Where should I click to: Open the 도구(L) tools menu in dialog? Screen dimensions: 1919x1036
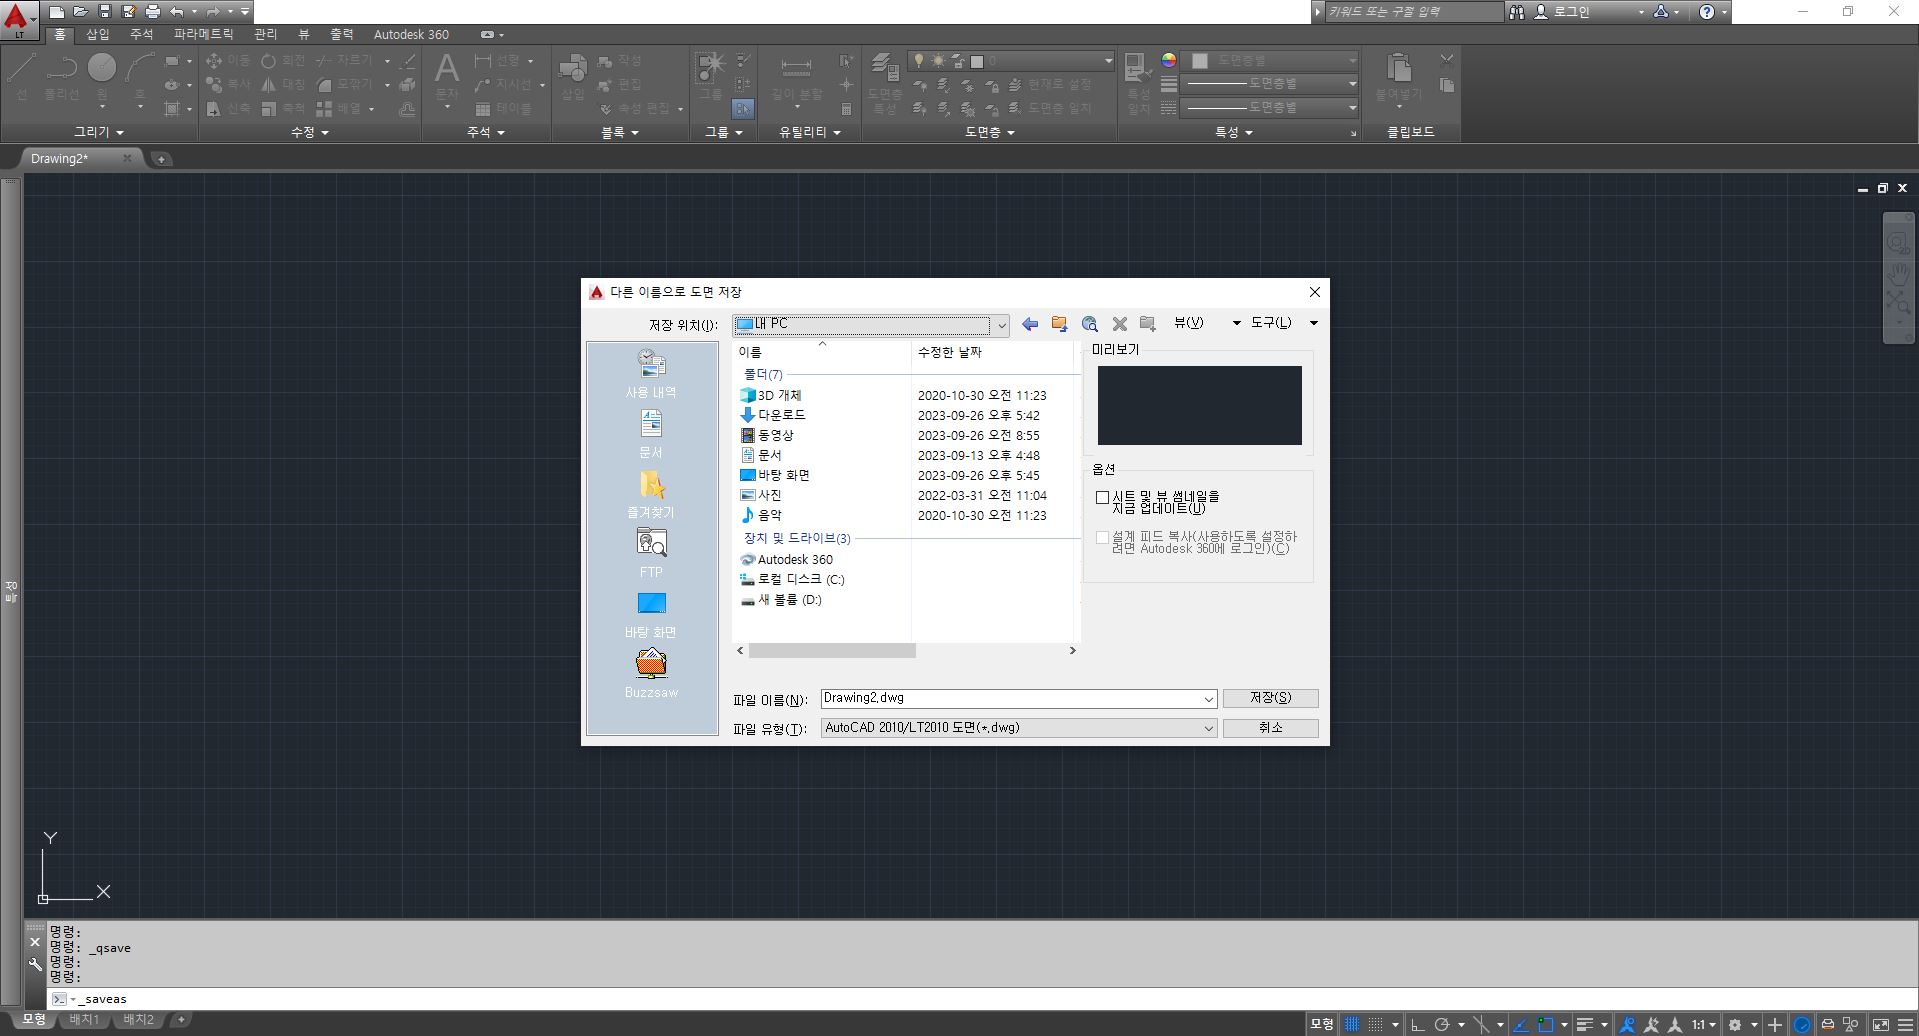1283,323
